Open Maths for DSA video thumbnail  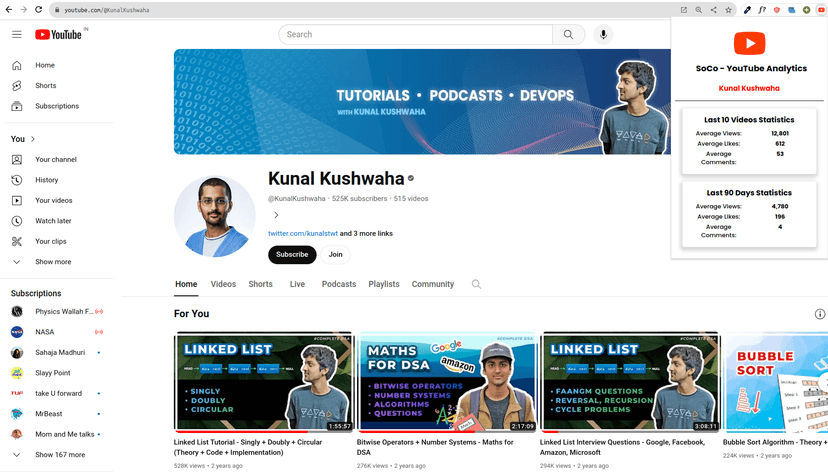click(x=447, y=382)
